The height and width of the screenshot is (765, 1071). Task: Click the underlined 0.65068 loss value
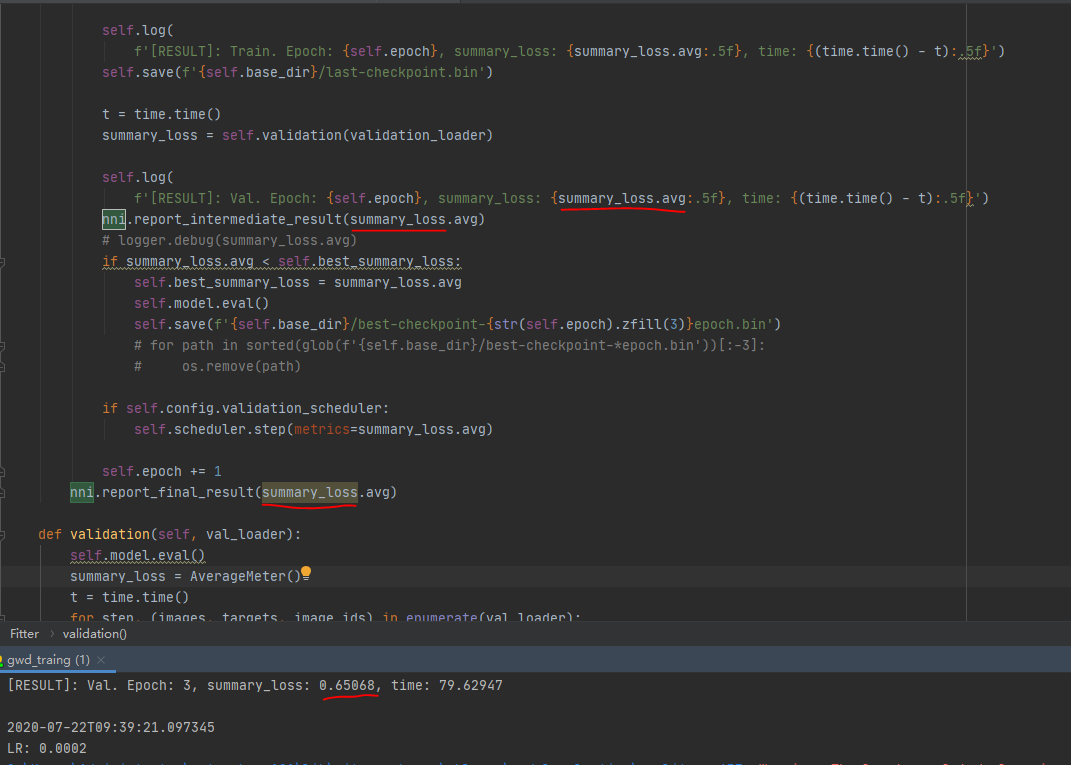[347, 685]
